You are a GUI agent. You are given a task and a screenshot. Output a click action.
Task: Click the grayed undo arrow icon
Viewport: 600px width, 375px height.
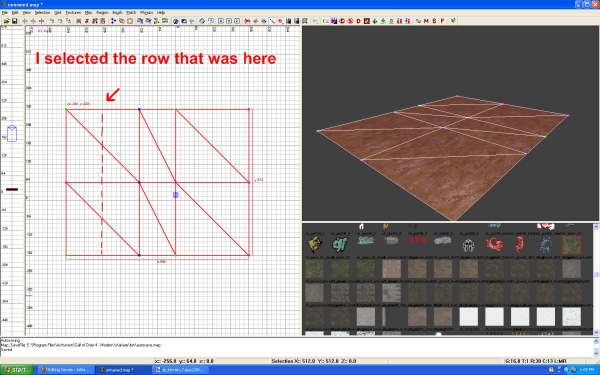[315, 21]
